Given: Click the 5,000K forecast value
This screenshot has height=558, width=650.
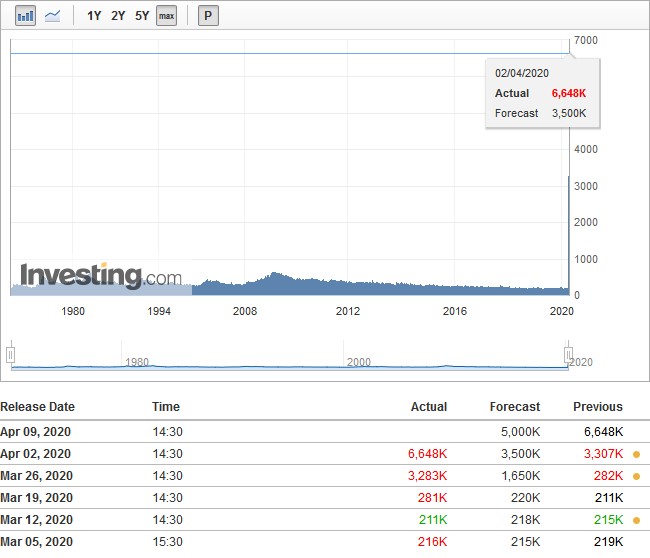Looking at the screenshot, I should (x=521, y=432).
